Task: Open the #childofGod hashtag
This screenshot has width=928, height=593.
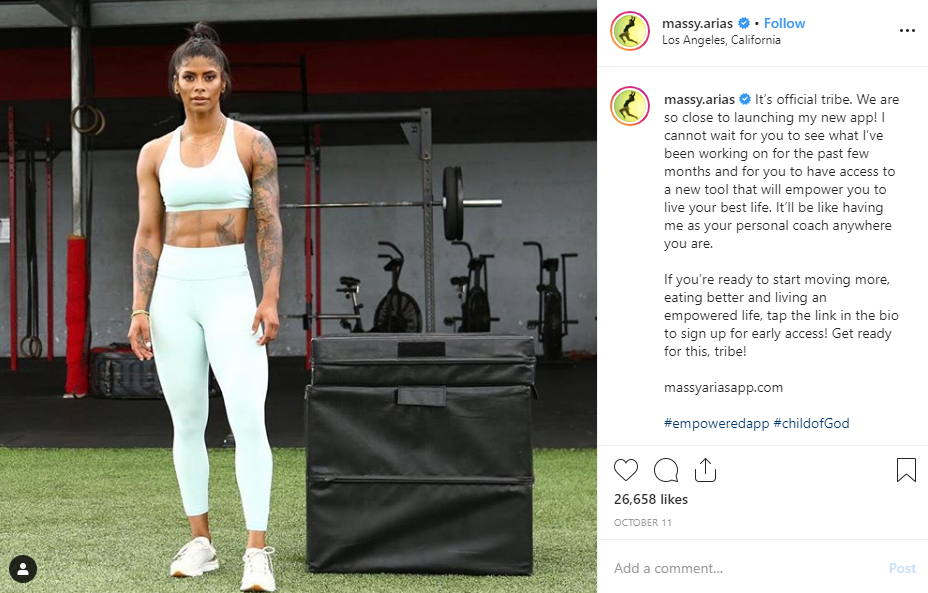Action: coord(811,423)
